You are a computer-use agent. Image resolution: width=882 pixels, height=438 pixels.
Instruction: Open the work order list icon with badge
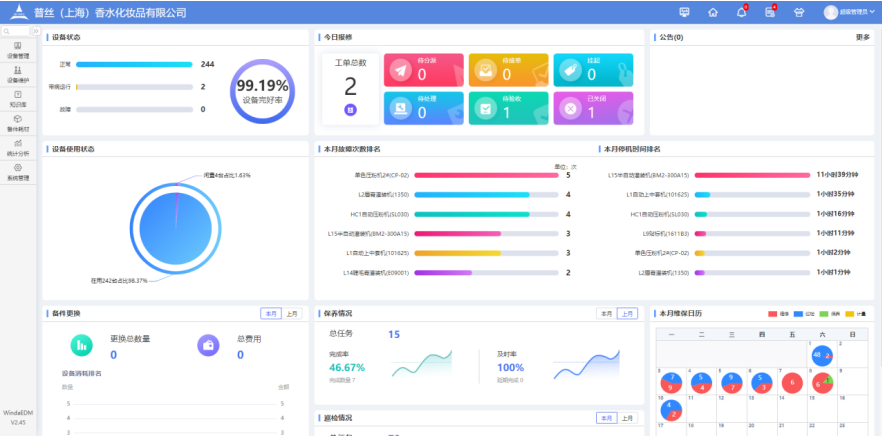[x=770, y=13]
